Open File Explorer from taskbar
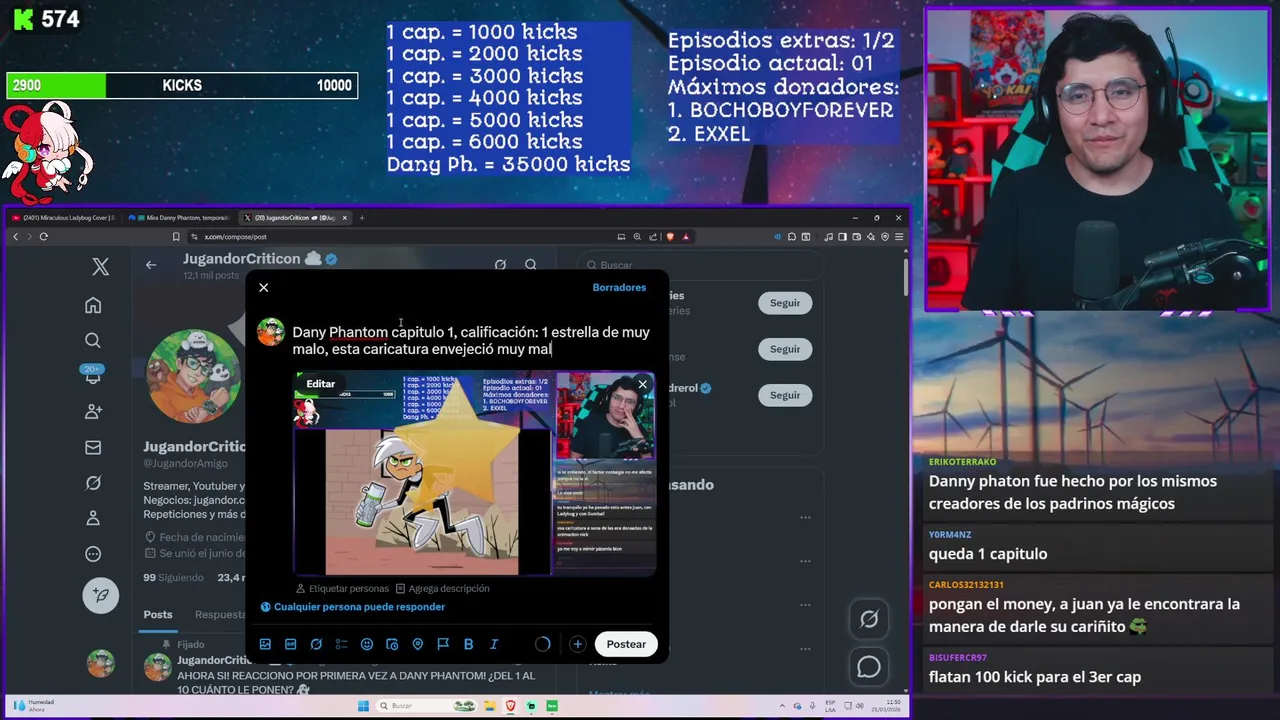The height and width of the screenshot is (720, 1280). (490, 706)
